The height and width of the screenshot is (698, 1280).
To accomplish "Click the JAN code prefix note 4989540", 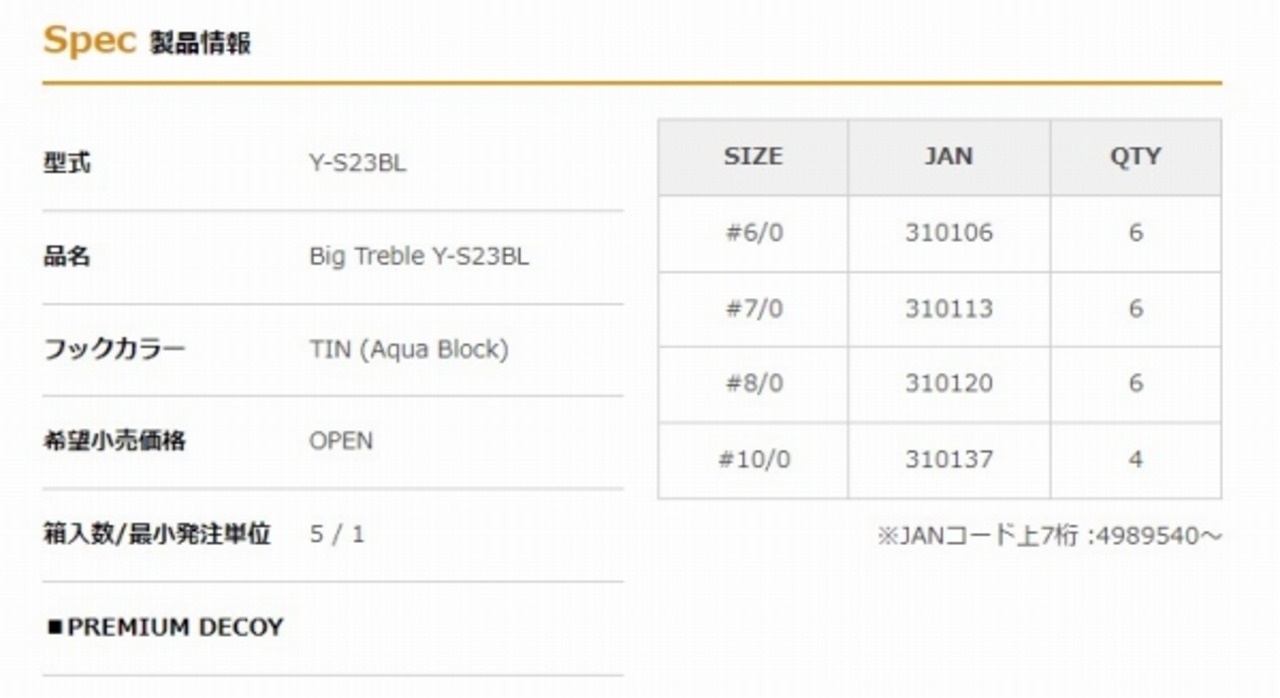I will (x=1049, y=536).
